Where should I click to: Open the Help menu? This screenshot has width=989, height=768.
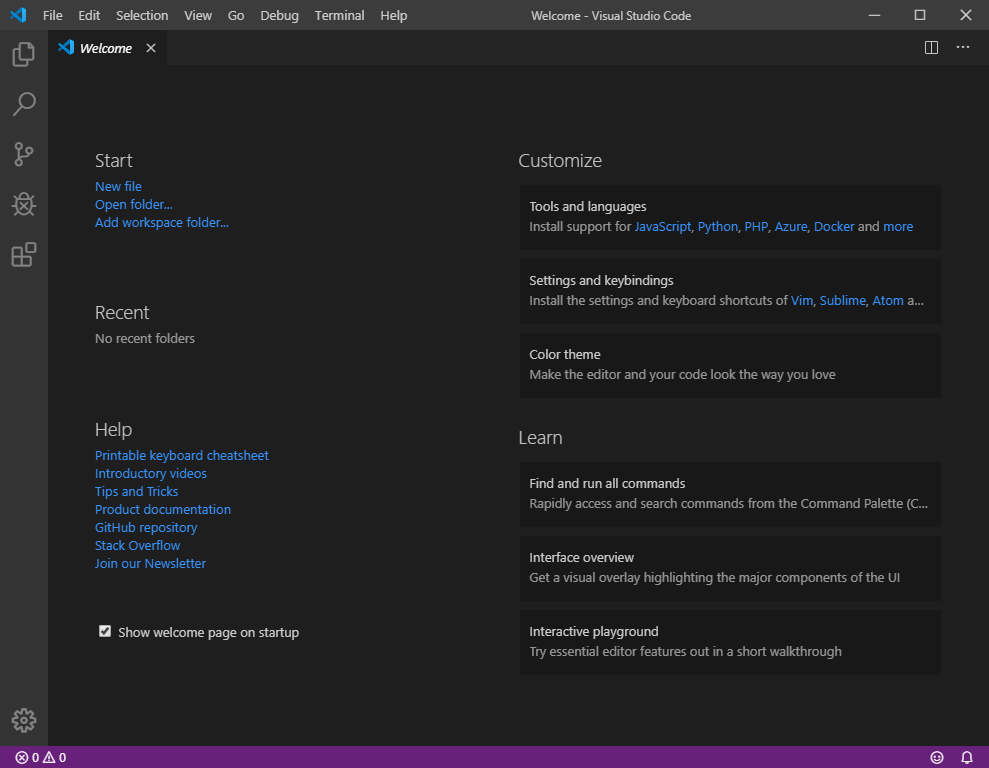coord(394,15)
